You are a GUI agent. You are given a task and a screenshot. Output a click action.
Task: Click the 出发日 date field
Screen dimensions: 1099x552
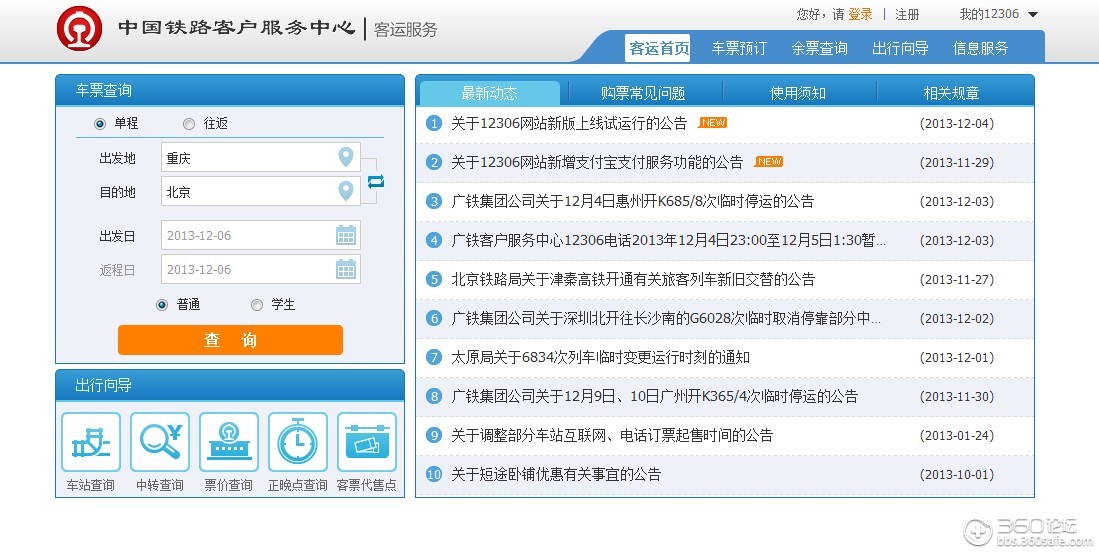click(261, 235)
